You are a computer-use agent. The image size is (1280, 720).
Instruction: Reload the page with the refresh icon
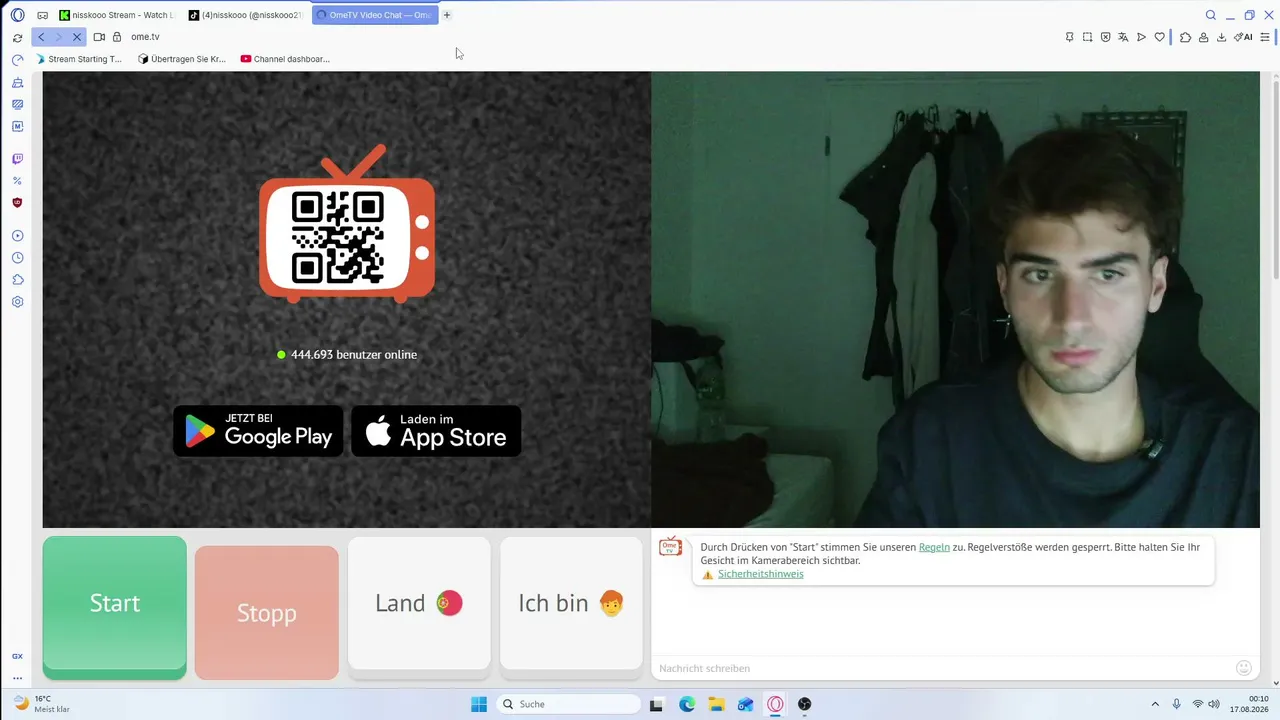coord(17,38)
